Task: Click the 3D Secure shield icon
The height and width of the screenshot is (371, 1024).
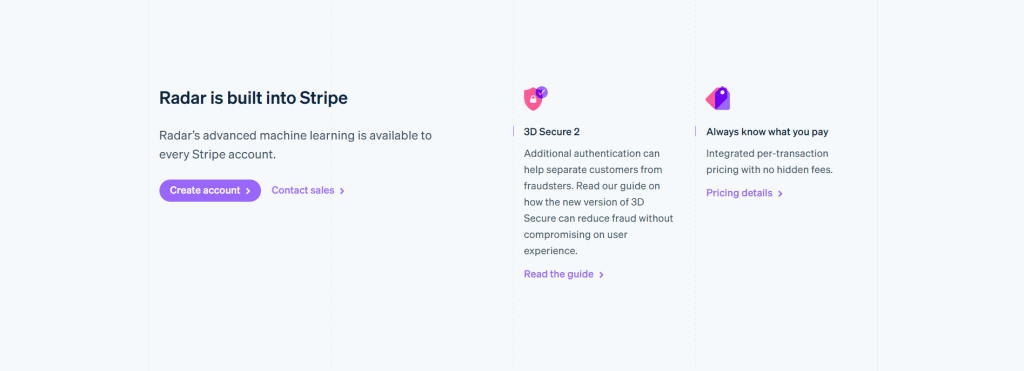Action: pos(536,99)
